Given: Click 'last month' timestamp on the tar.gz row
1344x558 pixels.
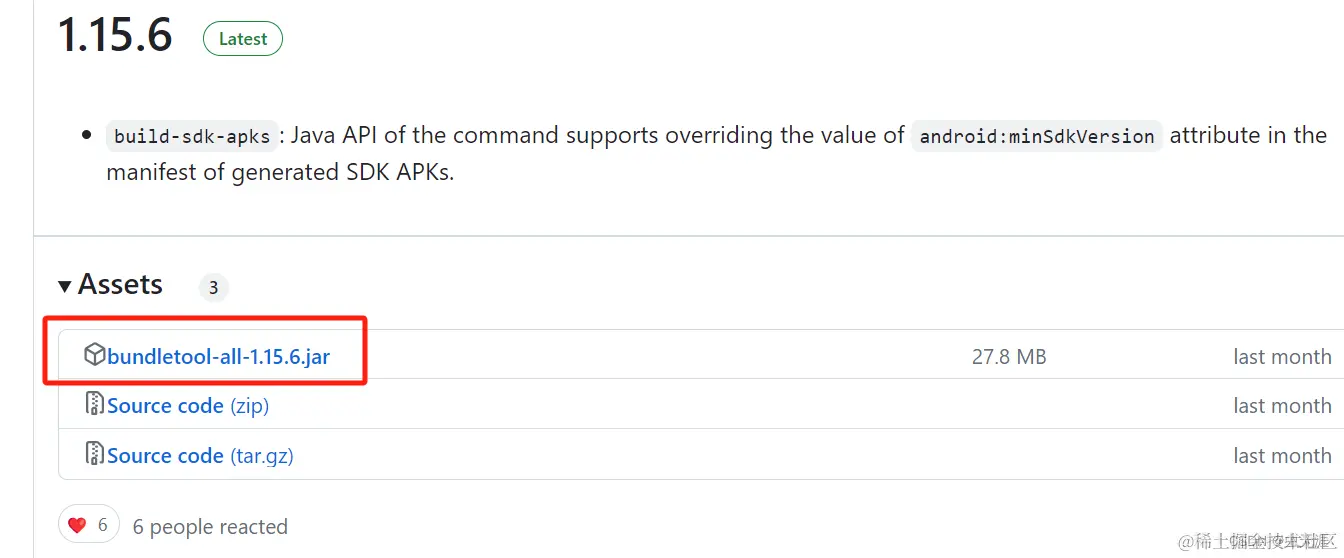Looking at the screenshot, I should pyautogui.click(x=1282, y=455).
